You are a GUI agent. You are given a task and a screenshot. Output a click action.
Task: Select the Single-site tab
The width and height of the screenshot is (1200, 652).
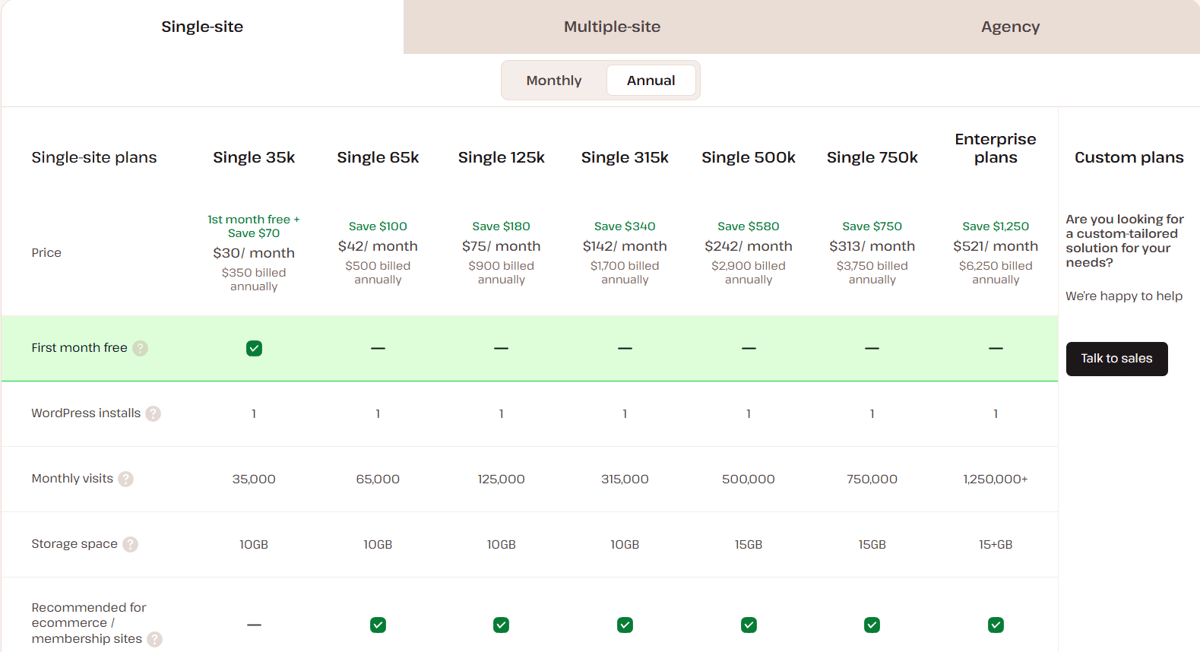202,27
